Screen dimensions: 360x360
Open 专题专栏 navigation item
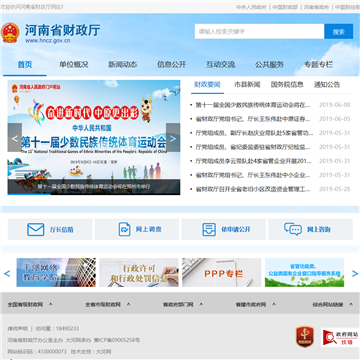[318, 65]
